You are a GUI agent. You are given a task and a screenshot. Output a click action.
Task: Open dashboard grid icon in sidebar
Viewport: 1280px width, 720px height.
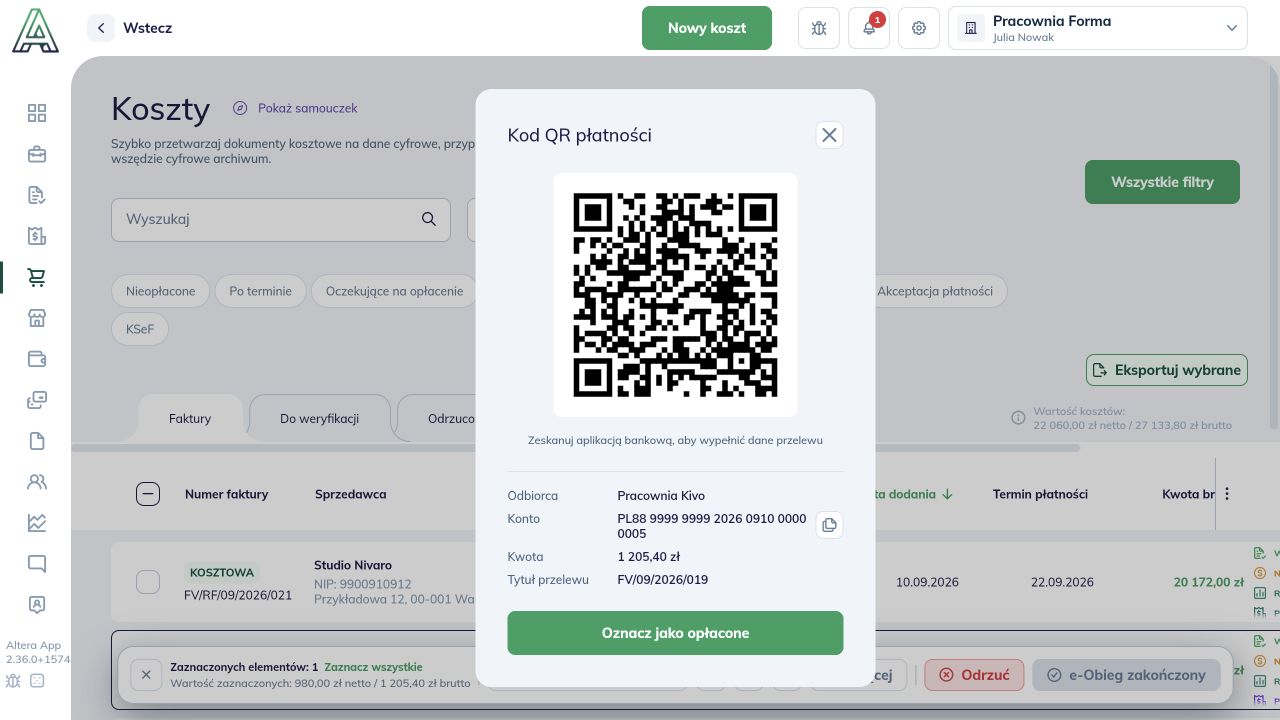37,113
